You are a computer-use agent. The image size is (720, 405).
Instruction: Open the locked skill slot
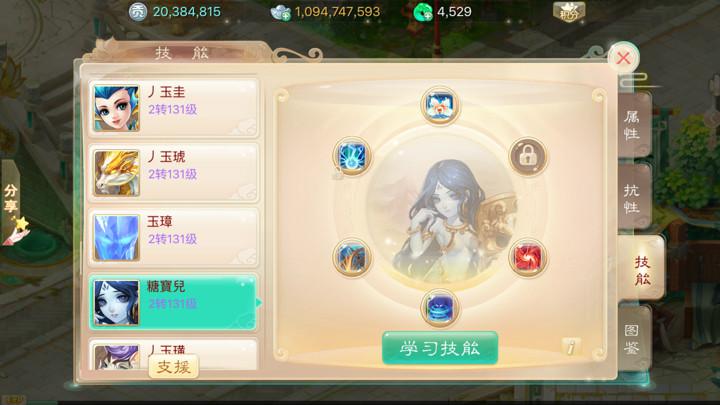(528, 156)
